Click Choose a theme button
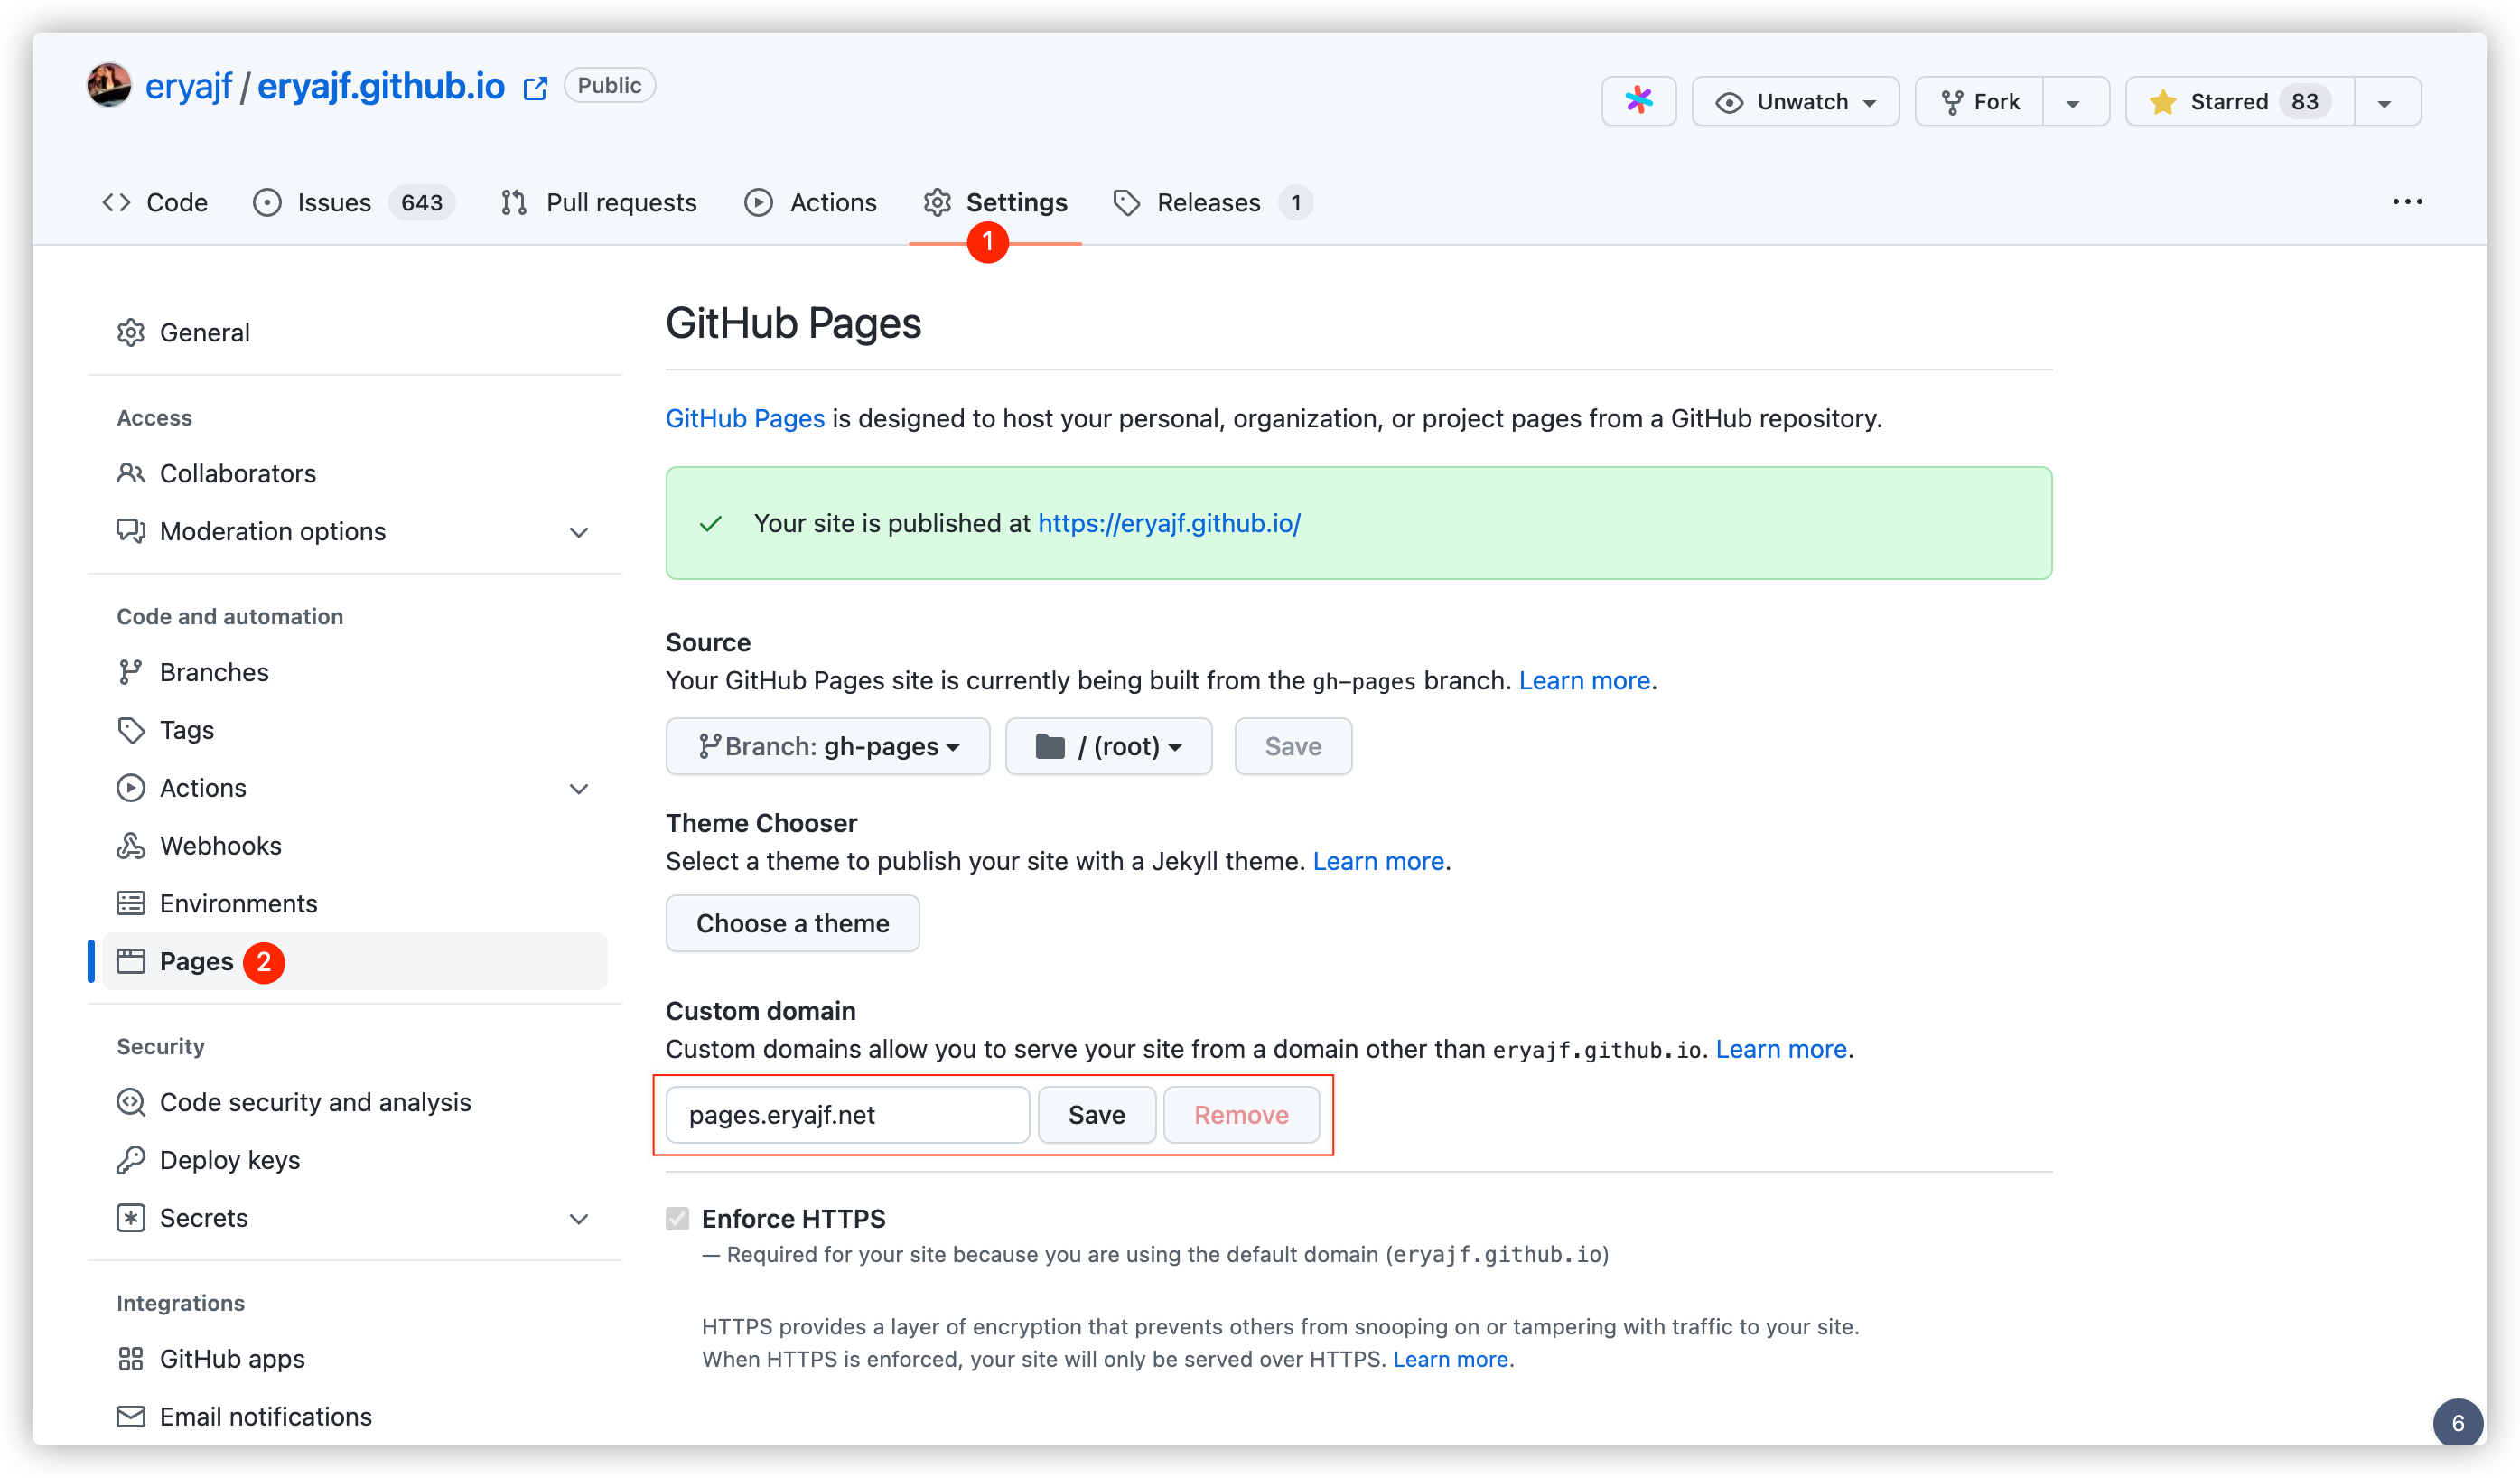The width and height of the screenshot is (2520, 1478). 793,923
